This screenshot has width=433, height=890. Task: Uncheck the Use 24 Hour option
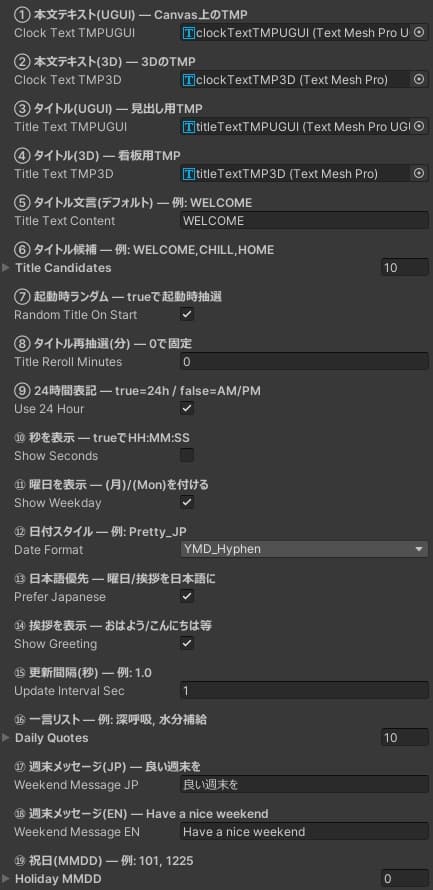click(x=187, y=409)
